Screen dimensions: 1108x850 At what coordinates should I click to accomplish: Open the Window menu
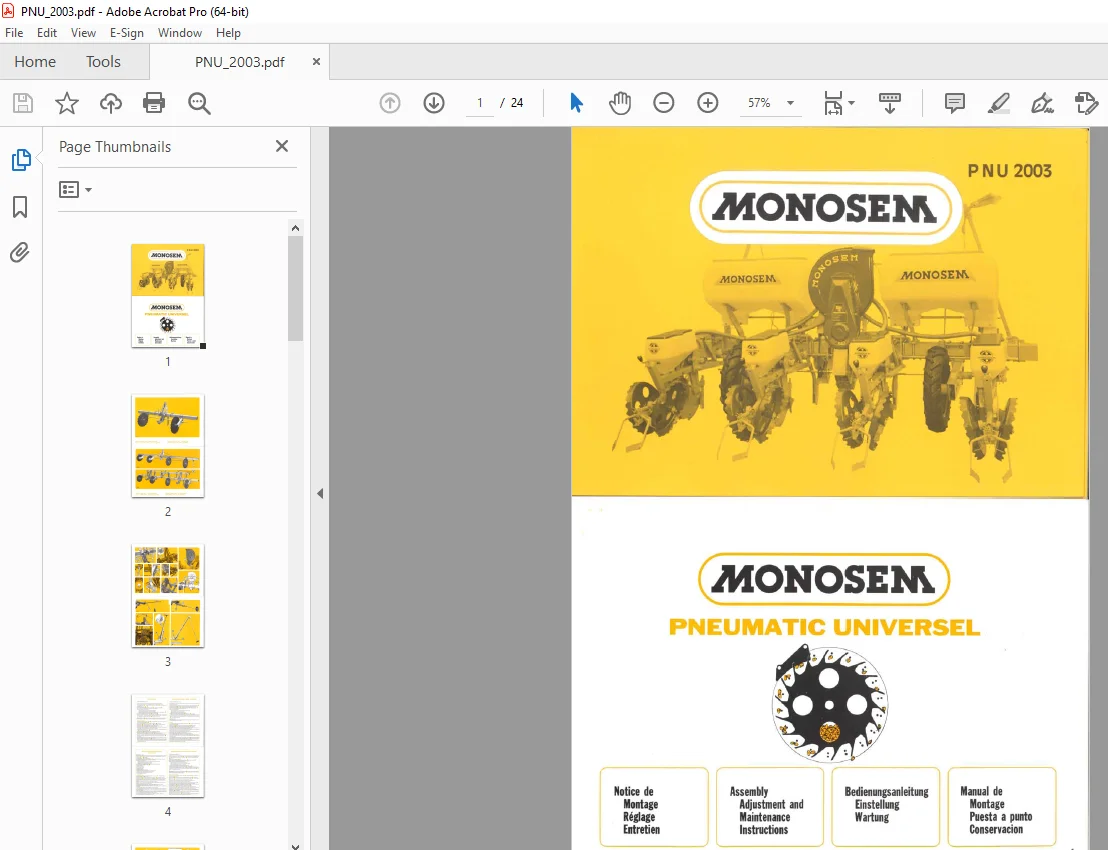coord(179,33)
